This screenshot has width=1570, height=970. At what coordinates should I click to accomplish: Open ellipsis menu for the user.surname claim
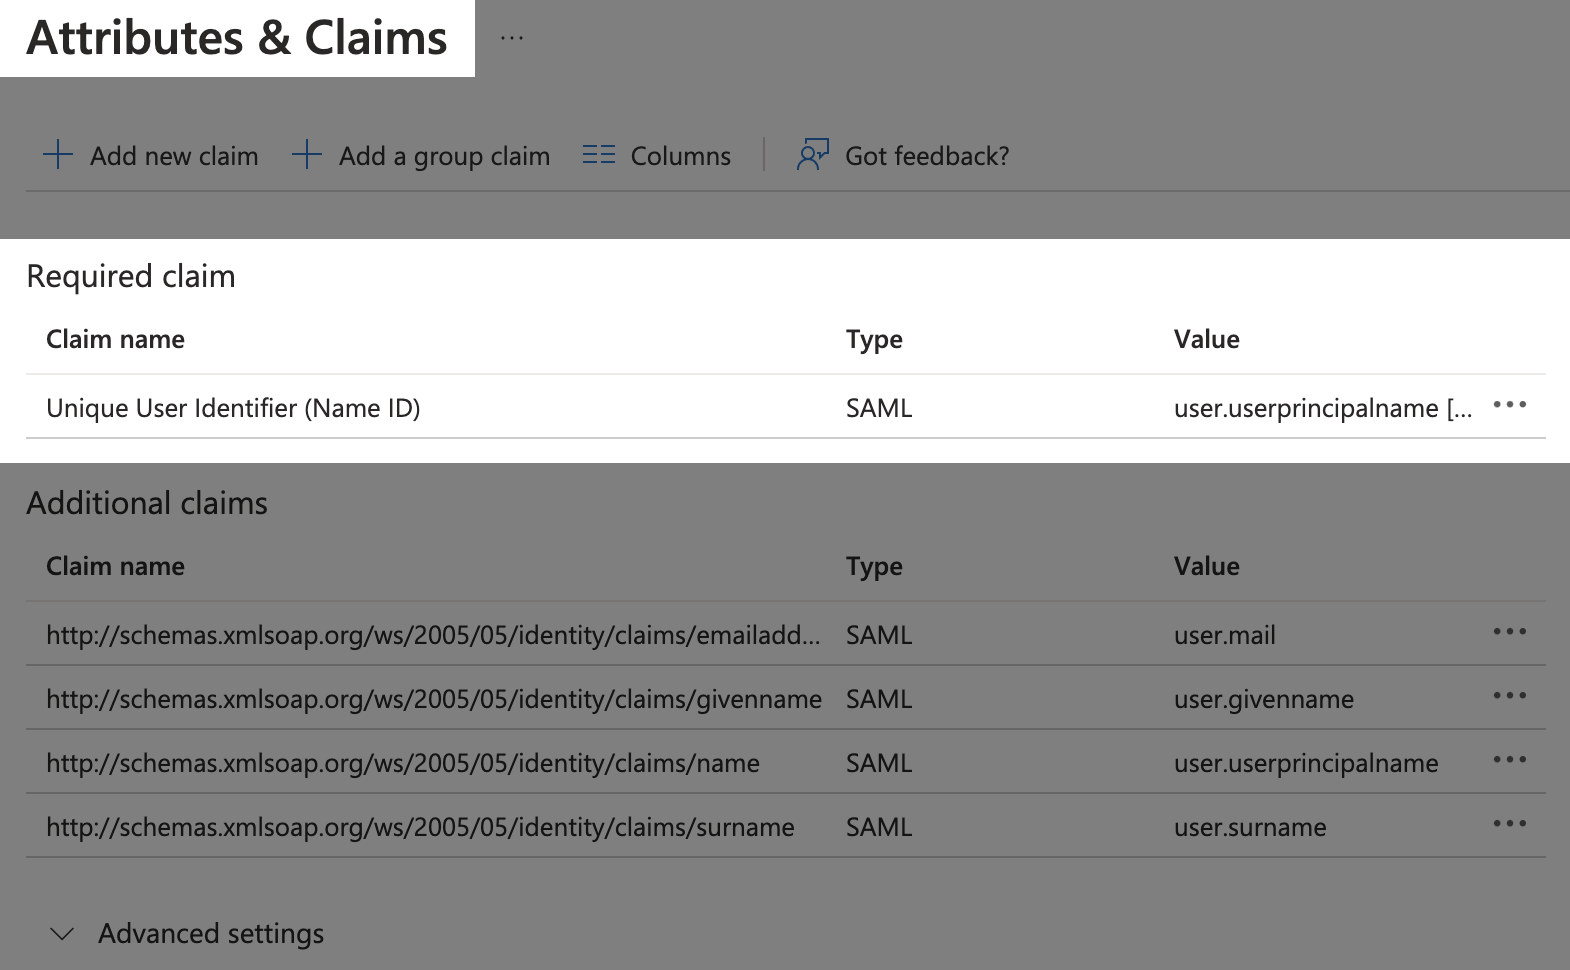1509,824
